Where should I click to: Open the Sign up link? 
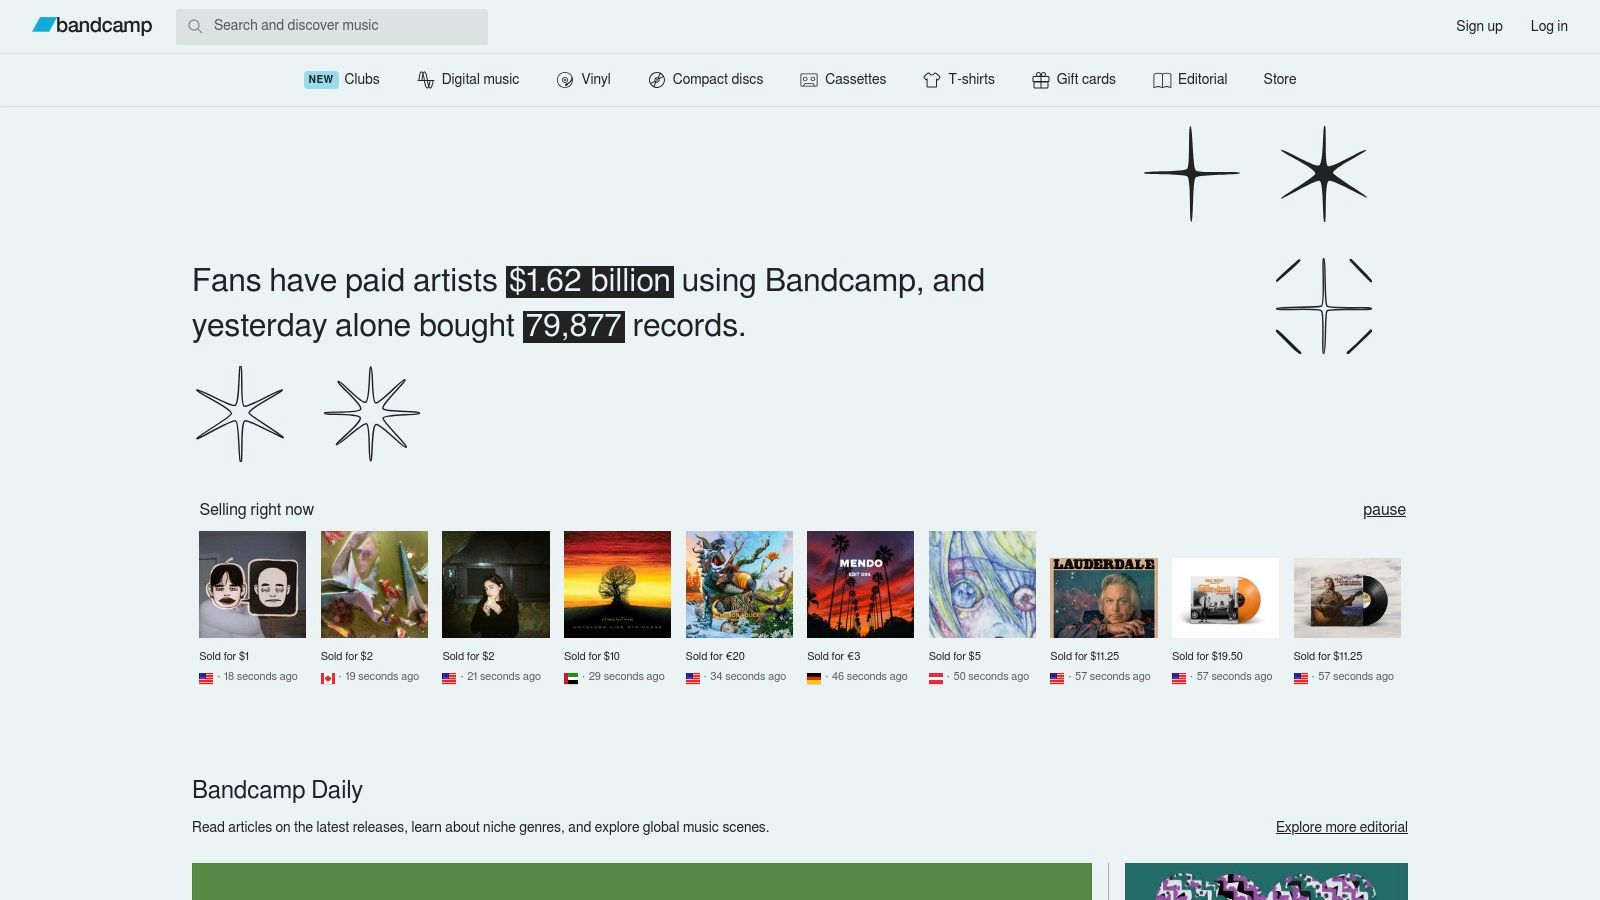coord(1479,26)
